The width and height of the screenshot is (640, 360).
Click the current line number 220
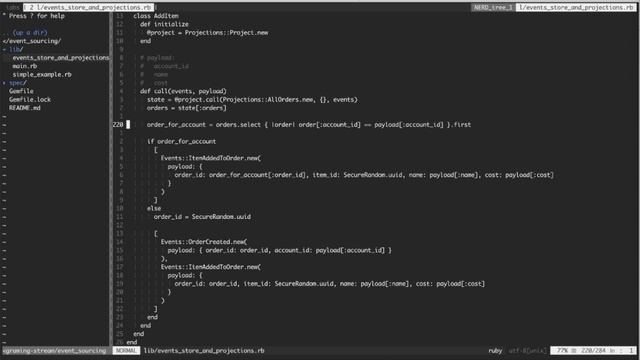[x=118, y=124]
